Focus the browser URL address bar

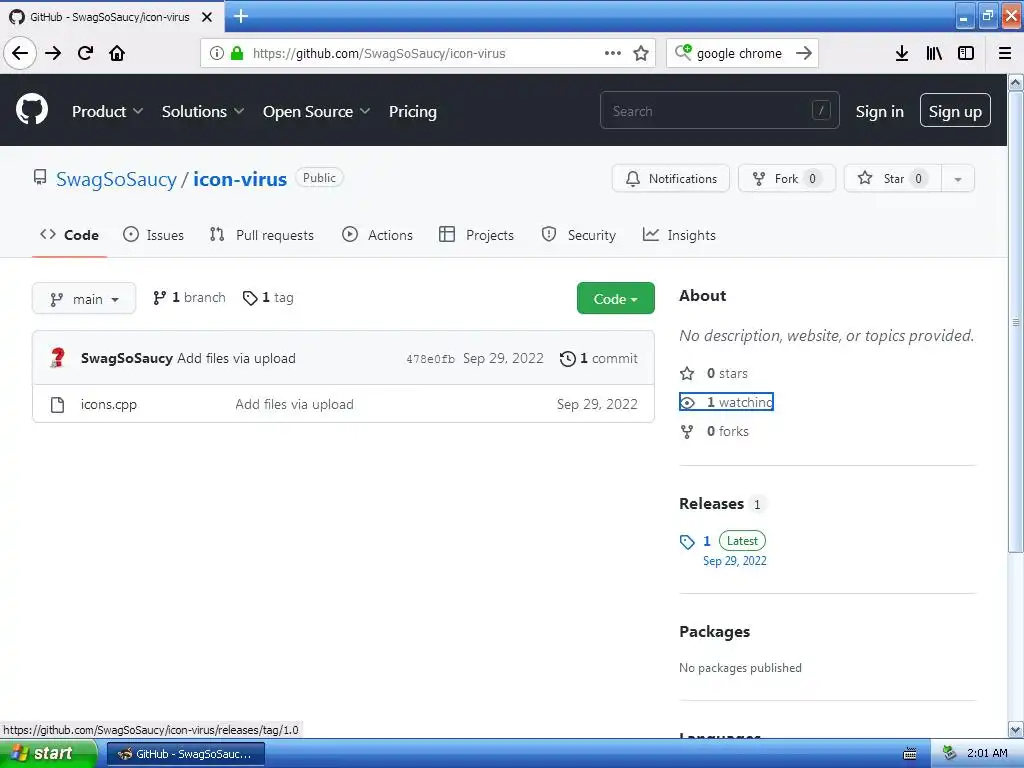click(x=427, y=53)
